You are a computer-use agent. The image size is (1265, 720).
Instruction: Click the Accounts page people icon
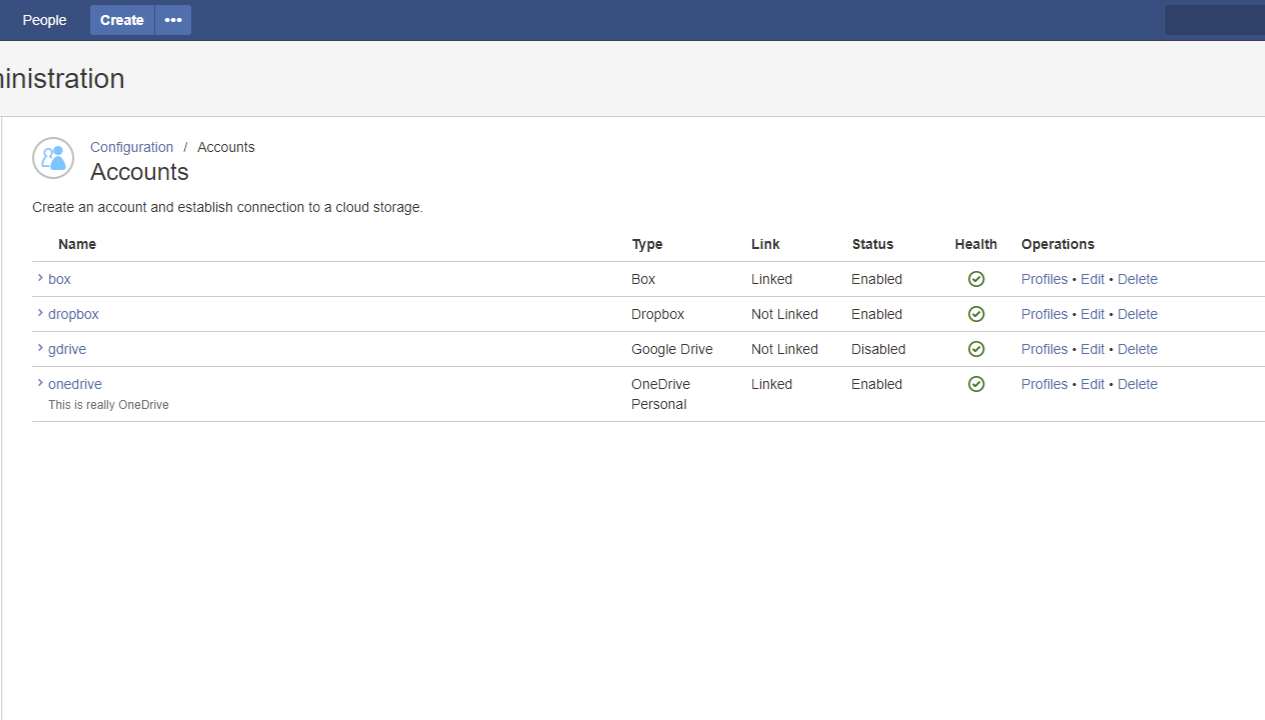(52, 158)
